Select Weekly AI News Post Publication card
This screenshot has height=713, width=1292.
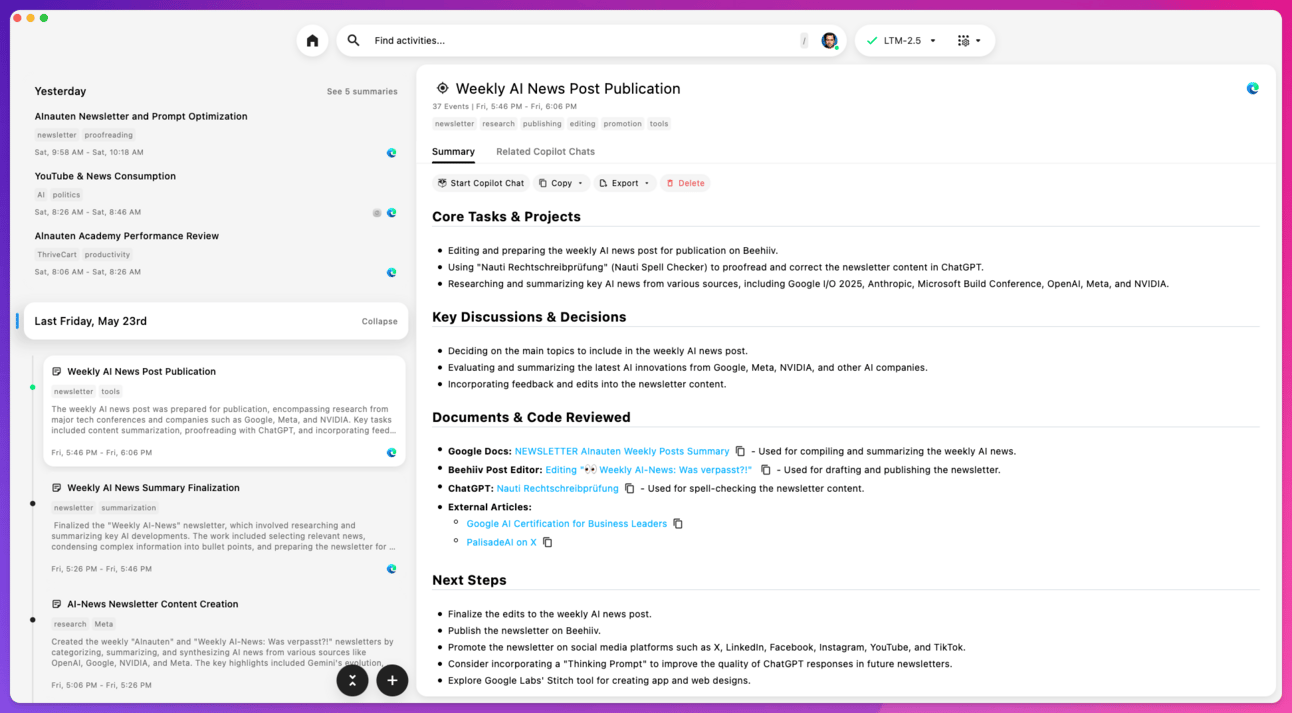[x=224, y=411]
